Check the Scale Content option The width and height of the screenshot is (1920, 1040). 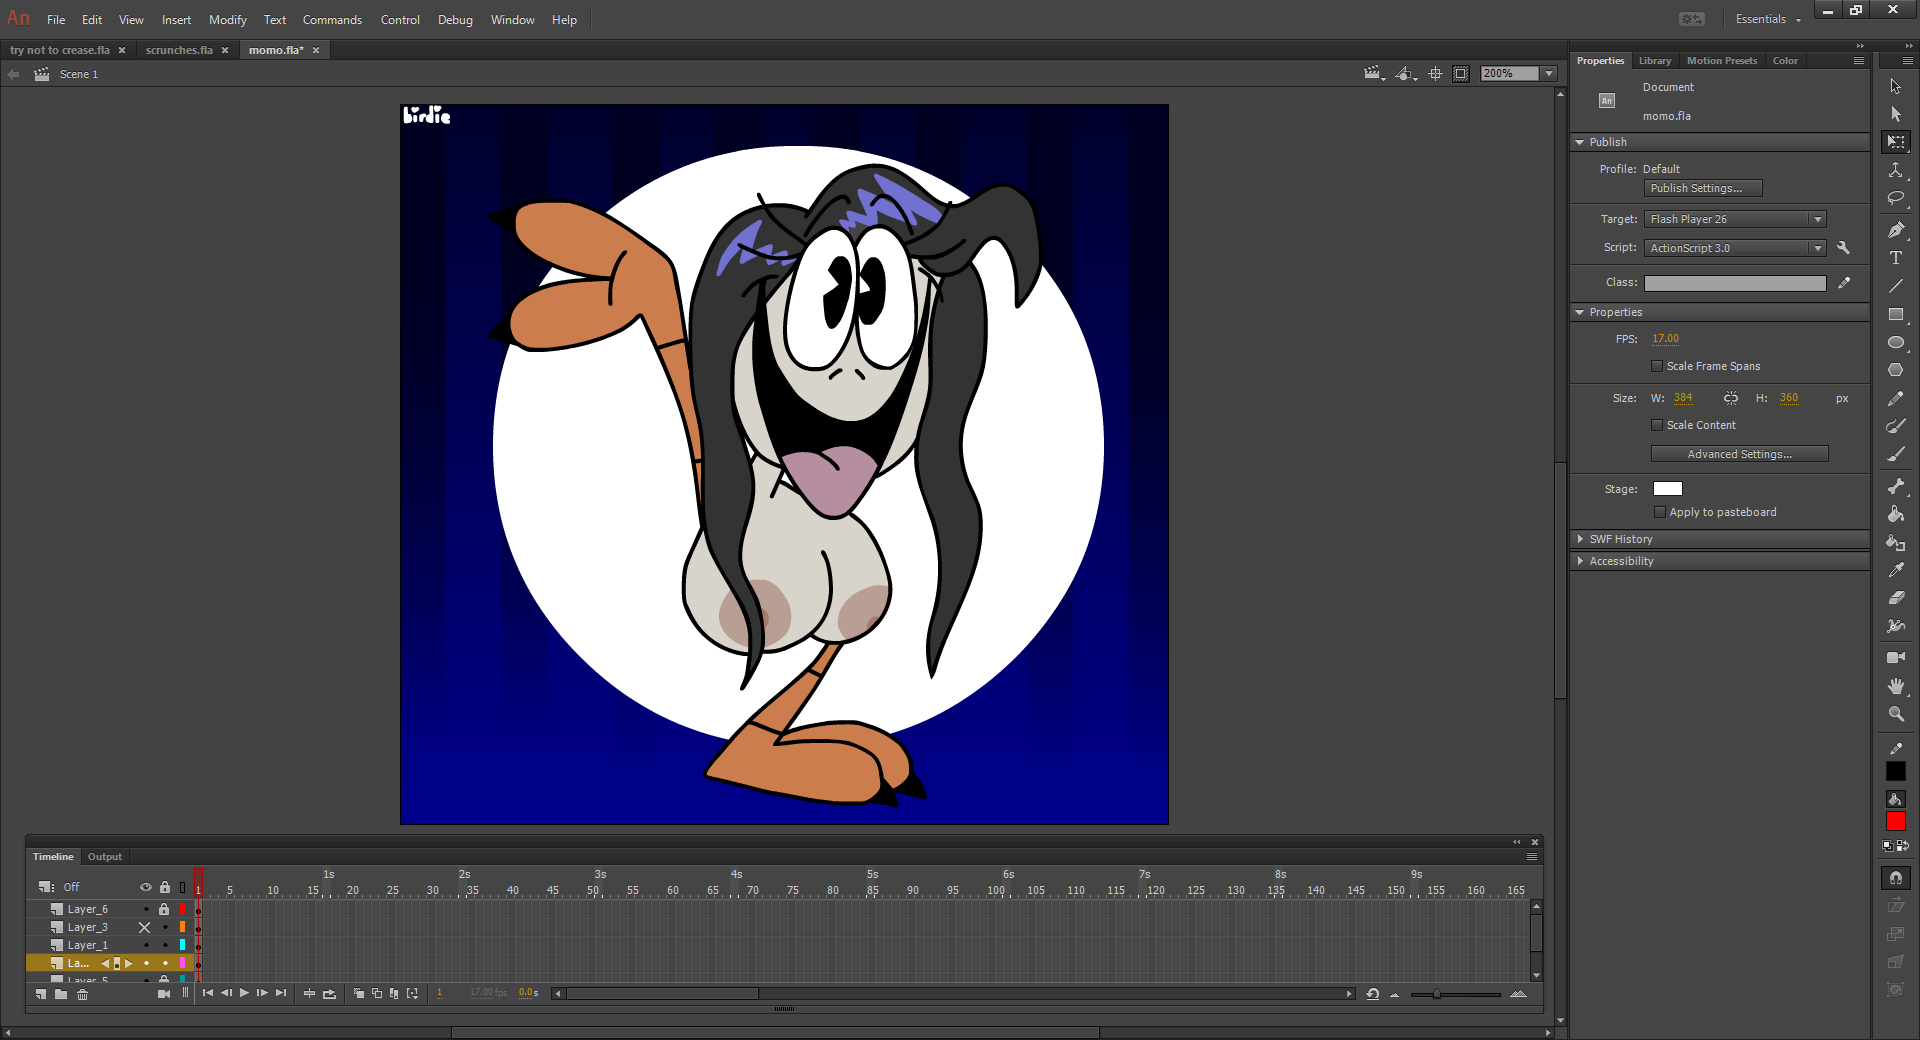pyautogui.click(x=1657, y=425)
